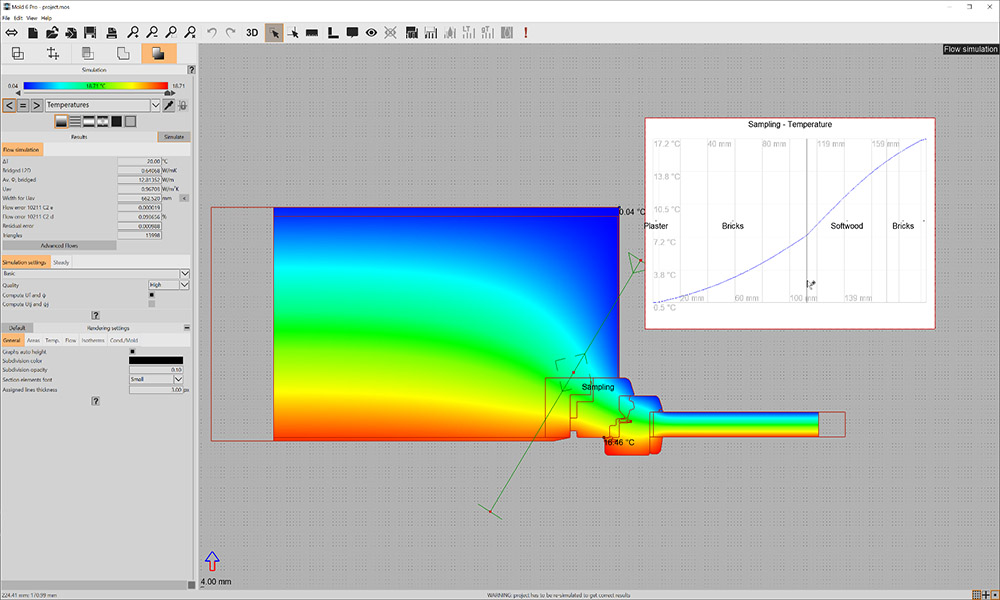Image resolution: width=1000 pixels, height=600 pixels.
Task: Open the Isotherms rendering tab
Action: pyautogui.click(x=92, y=340)
